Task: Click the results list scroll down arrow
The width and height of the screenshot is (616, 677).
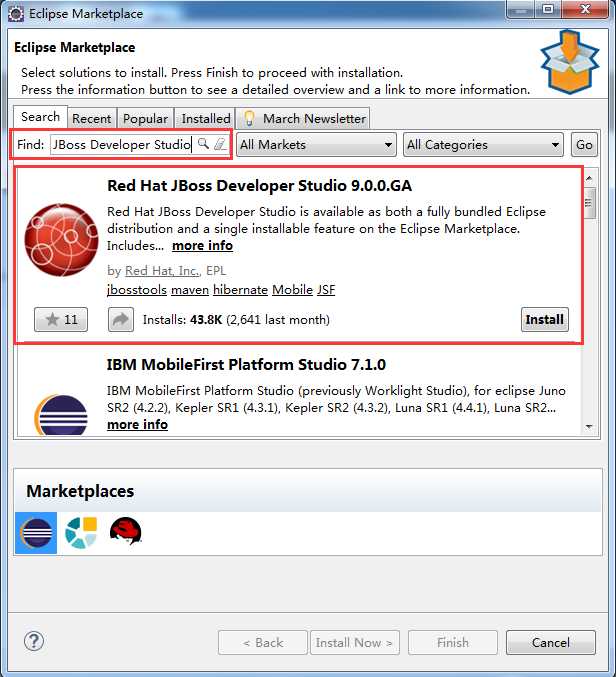Action: (x=590, y=427)
